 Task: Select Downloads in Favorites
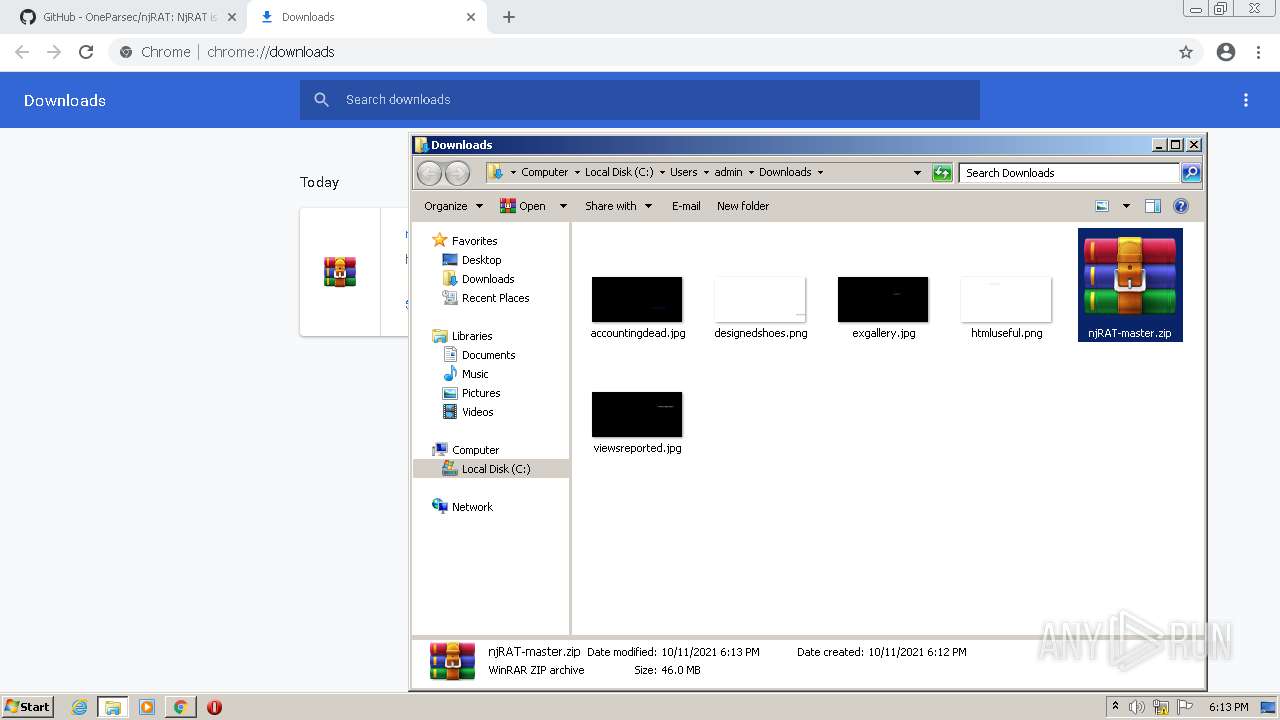coord(487,279)
